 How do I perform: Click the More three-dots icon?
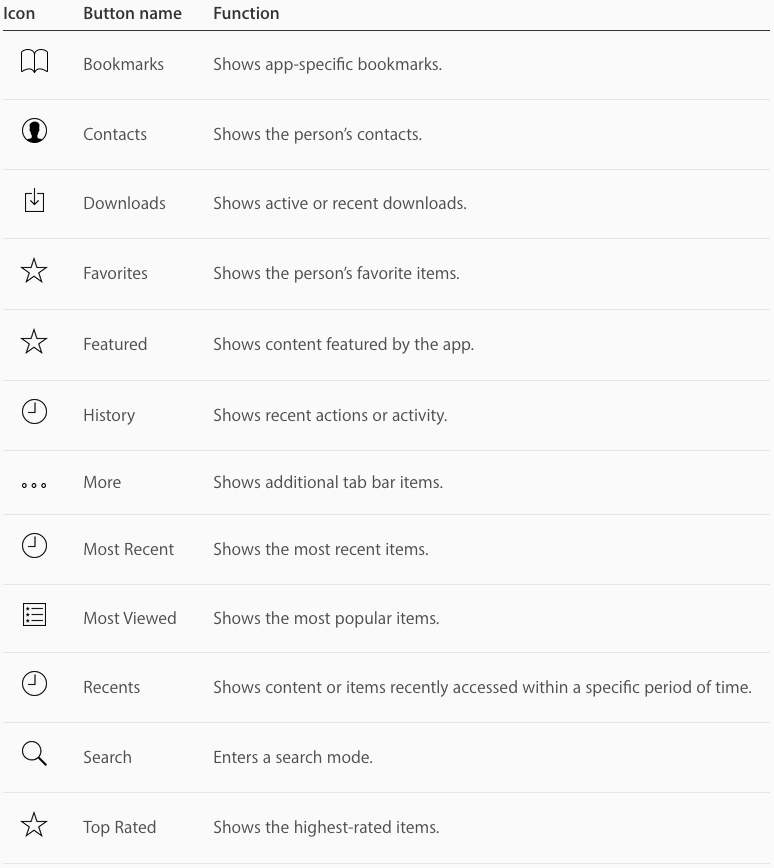coord(34,485)
